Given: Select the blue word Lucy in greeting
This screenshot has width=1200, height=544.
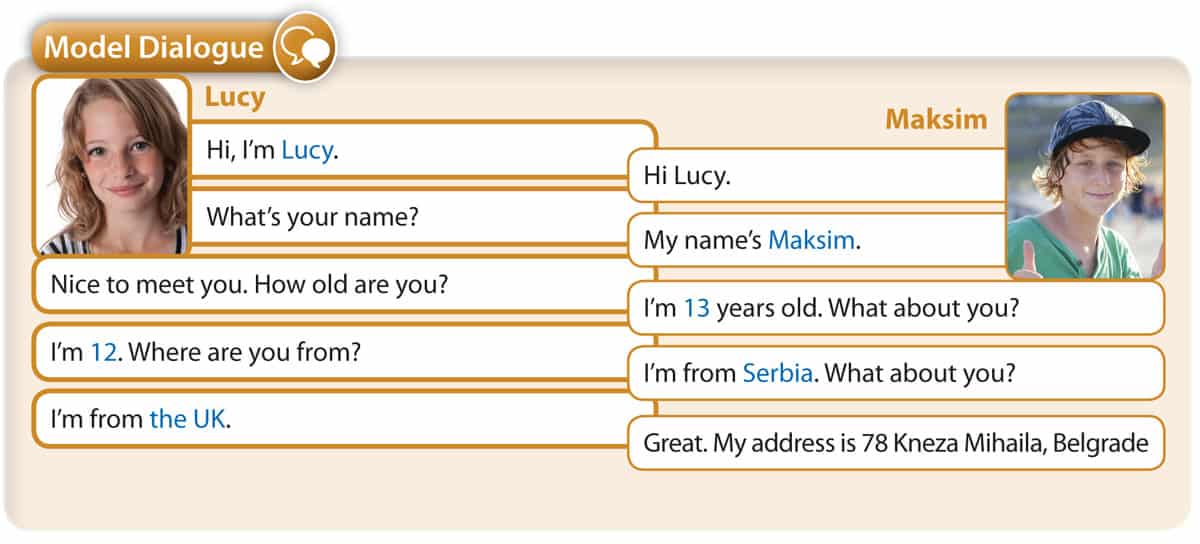Looking at the screenshot, I should [306, 150].
